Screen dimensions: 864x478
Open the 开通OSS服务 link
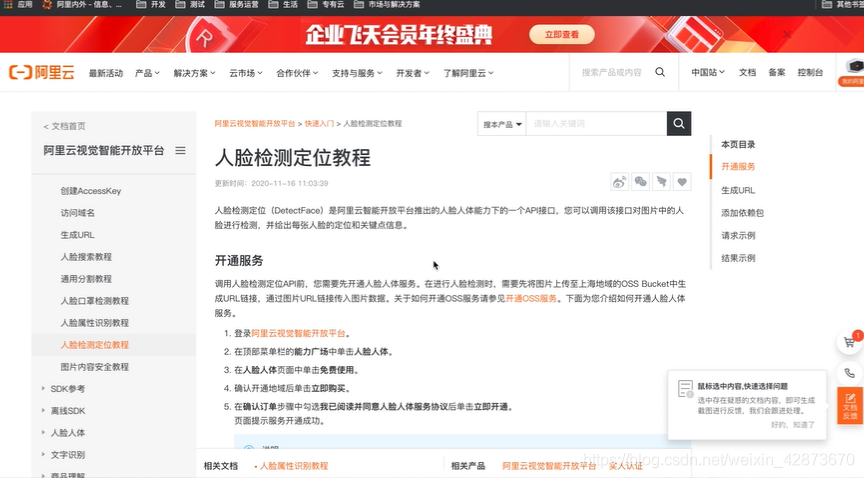pos(531,298)
